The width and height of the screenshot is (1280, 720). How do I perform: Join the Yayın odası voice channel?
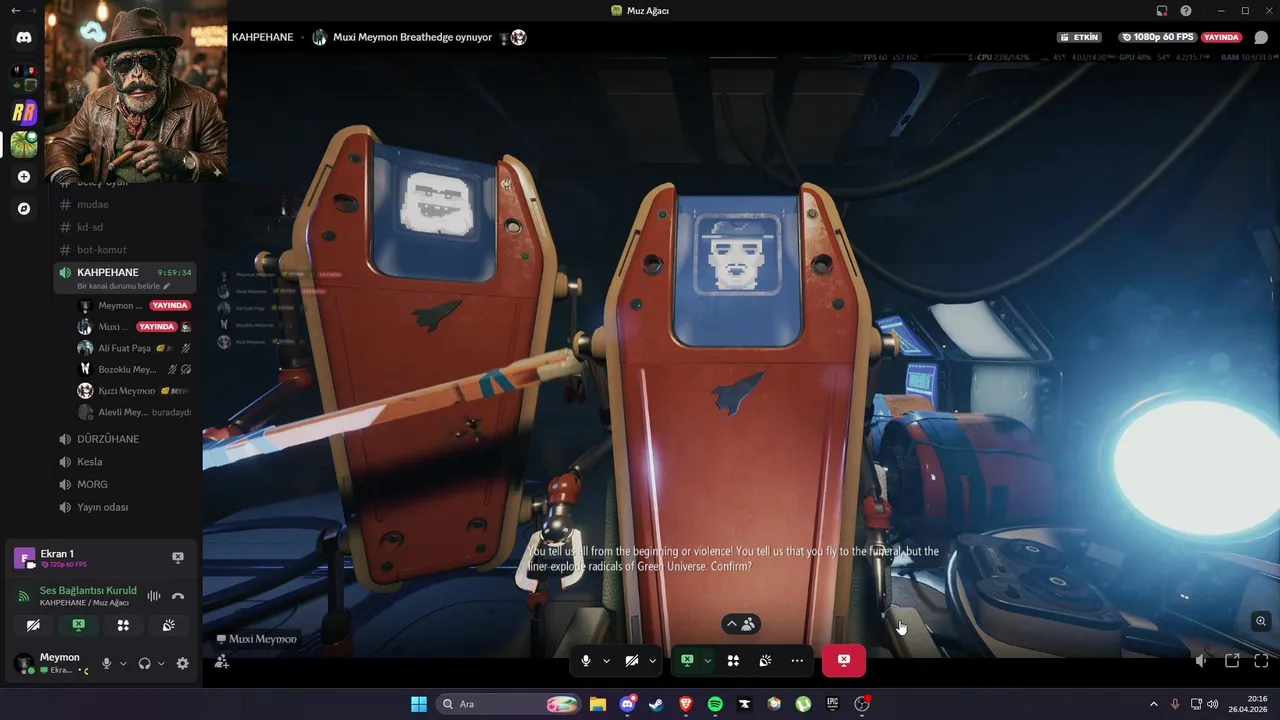pos(102,507)
